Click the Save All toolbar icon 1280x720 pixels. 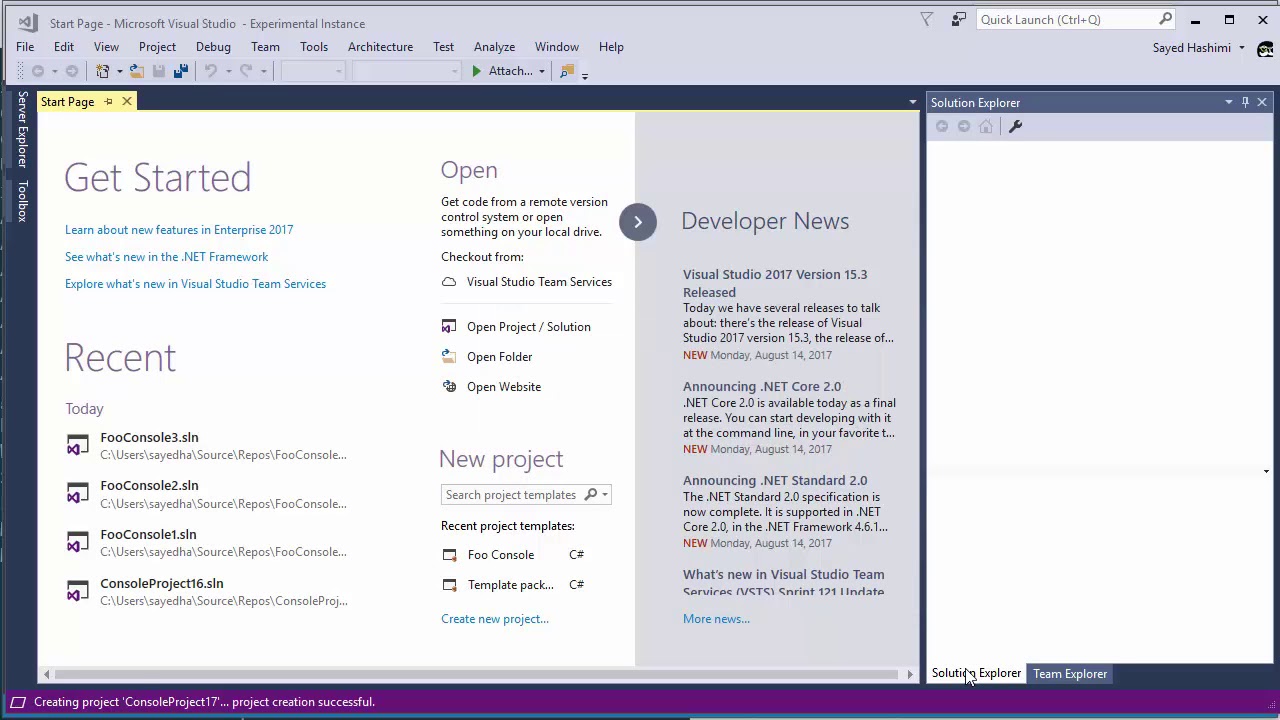click(x=181, y=71)
